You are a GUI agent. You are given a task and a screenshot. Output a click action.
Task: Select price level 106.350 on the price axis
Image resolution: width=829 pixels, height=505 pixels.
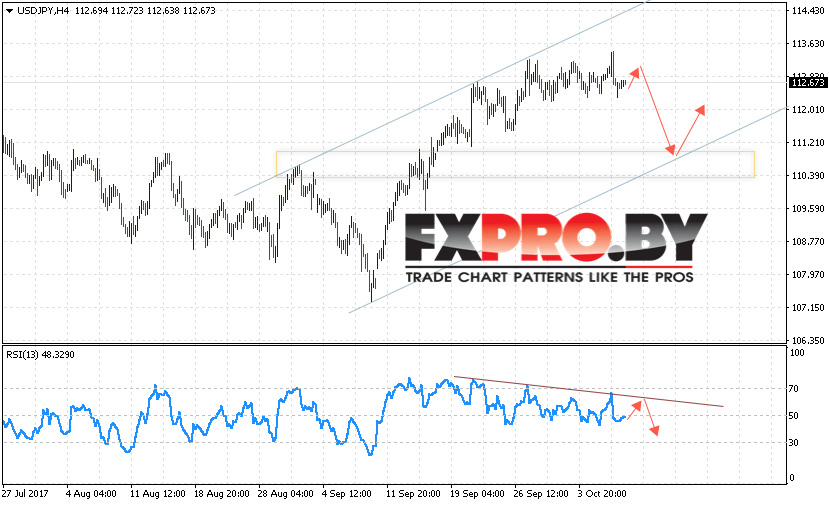(x=808, y=341)
